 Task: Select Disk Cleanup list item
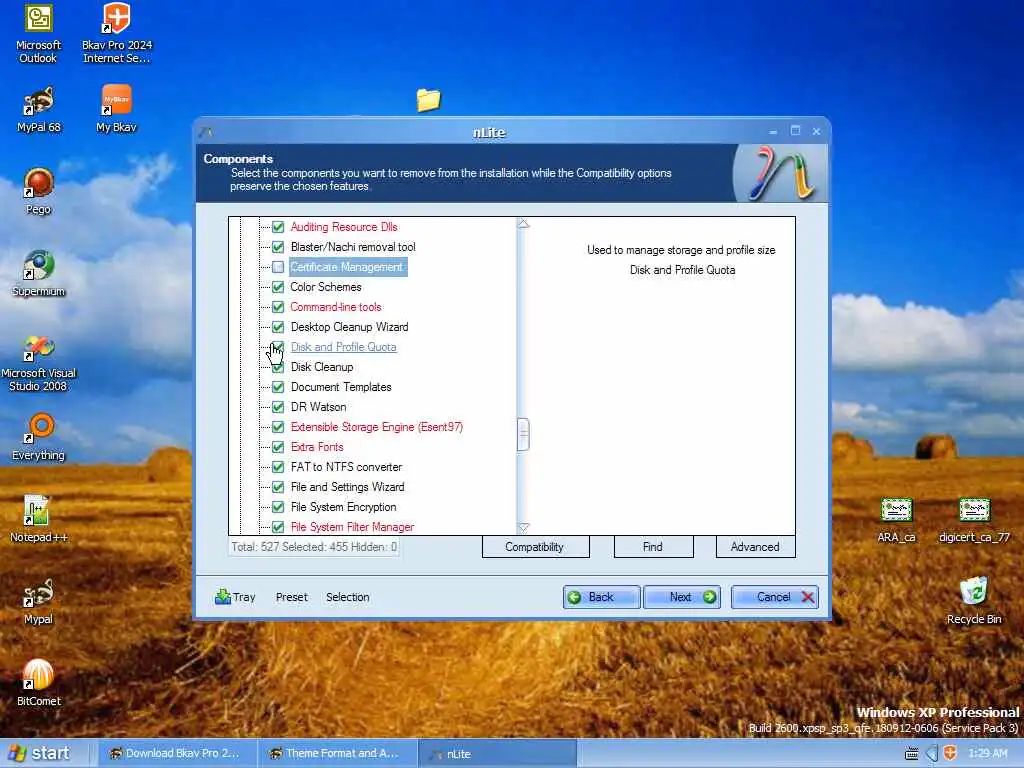(322, 367)
